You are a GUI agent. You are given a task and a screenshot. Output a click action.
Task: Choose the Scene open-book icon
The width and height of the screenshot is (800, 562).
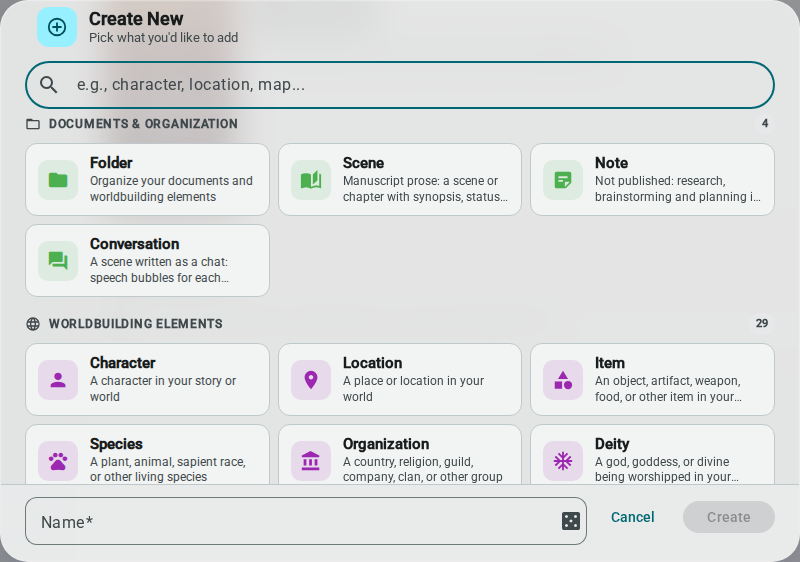point(311,180)
